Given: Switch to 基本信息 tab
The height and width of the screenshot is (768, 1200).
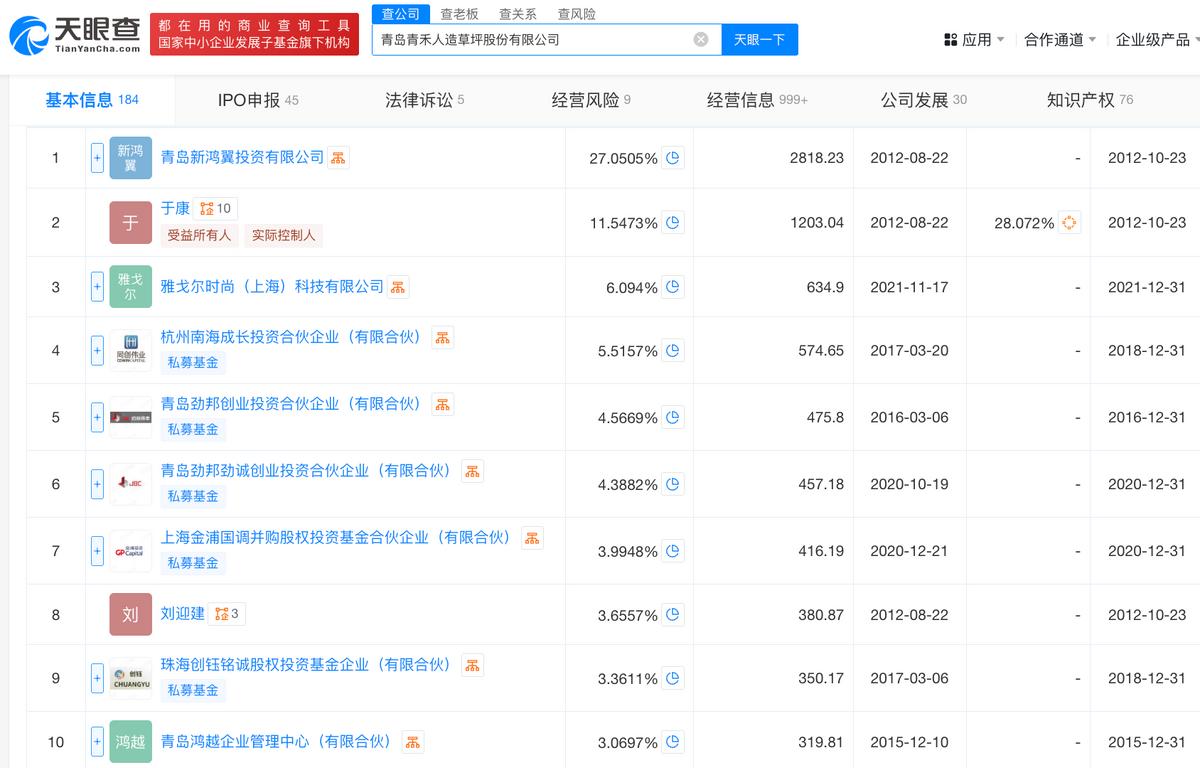Looking at the screenshot, I should (92, 100).
